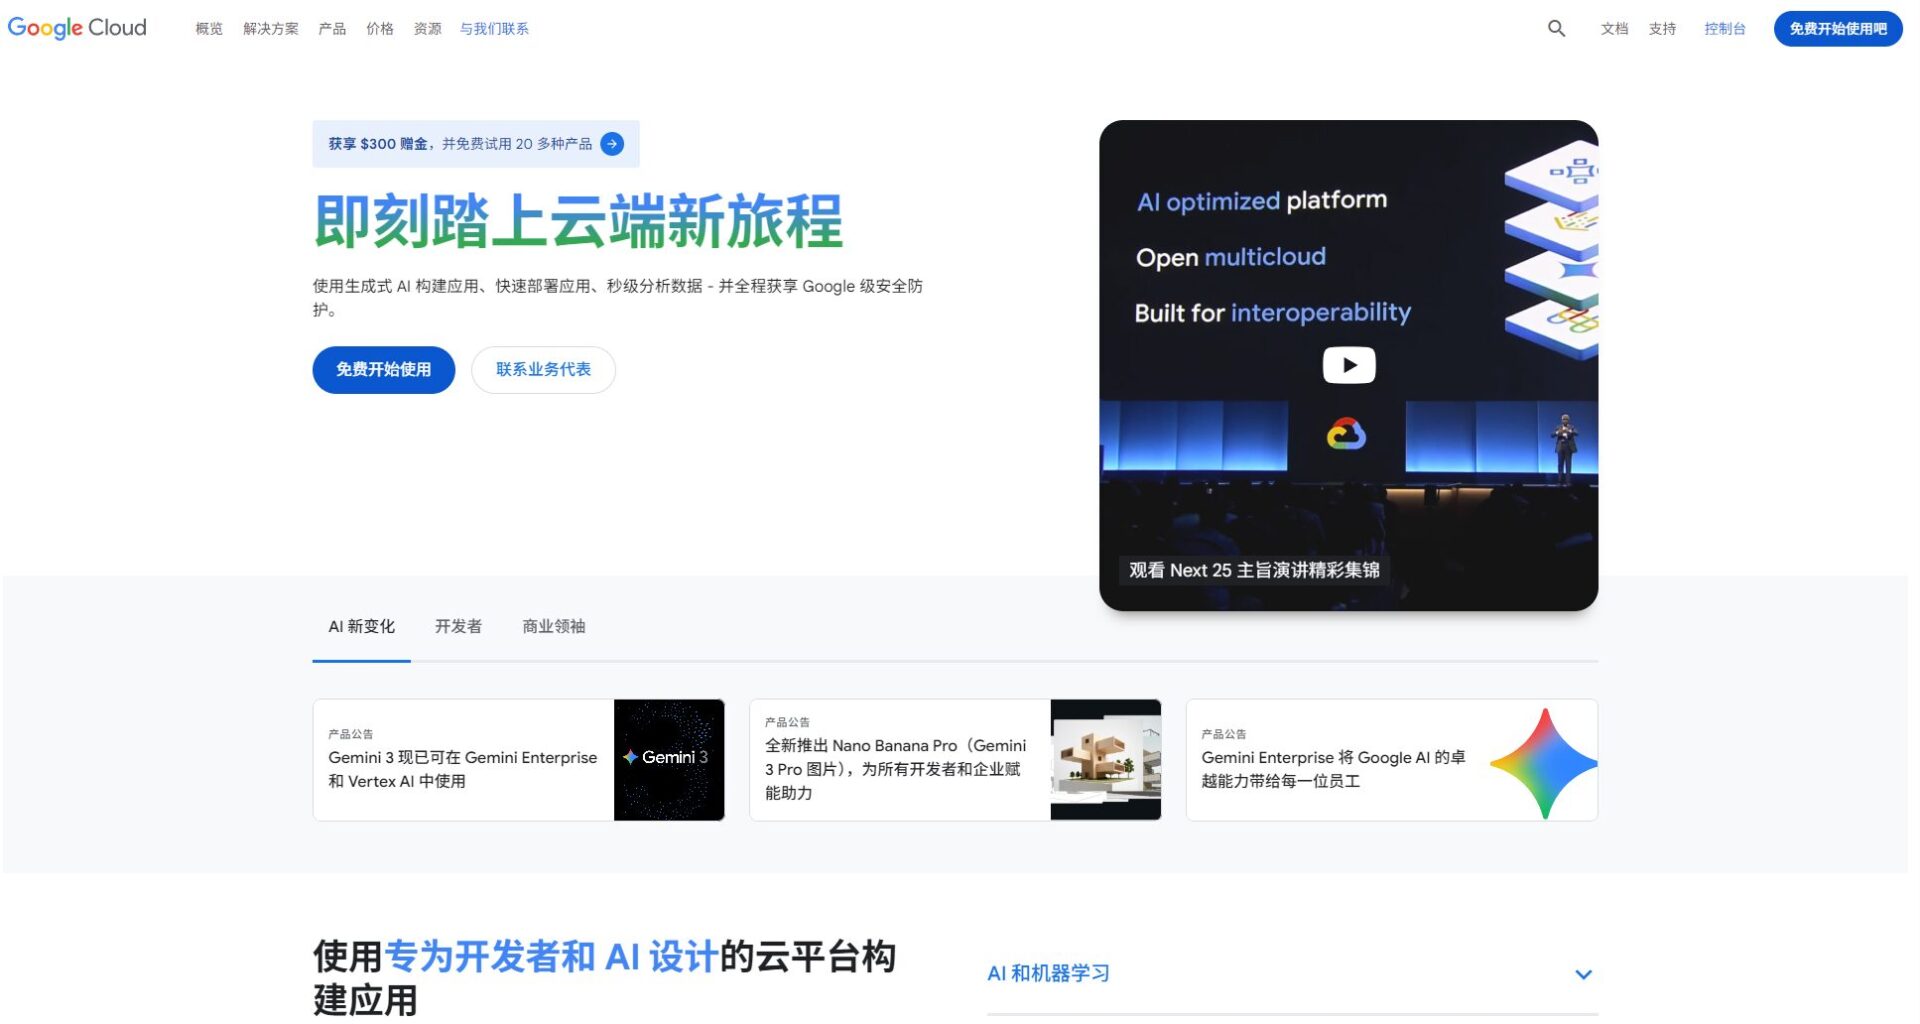Open the 产品 menu
The width and height of the screenshot is (1920, 1024).
click(331, 28)
